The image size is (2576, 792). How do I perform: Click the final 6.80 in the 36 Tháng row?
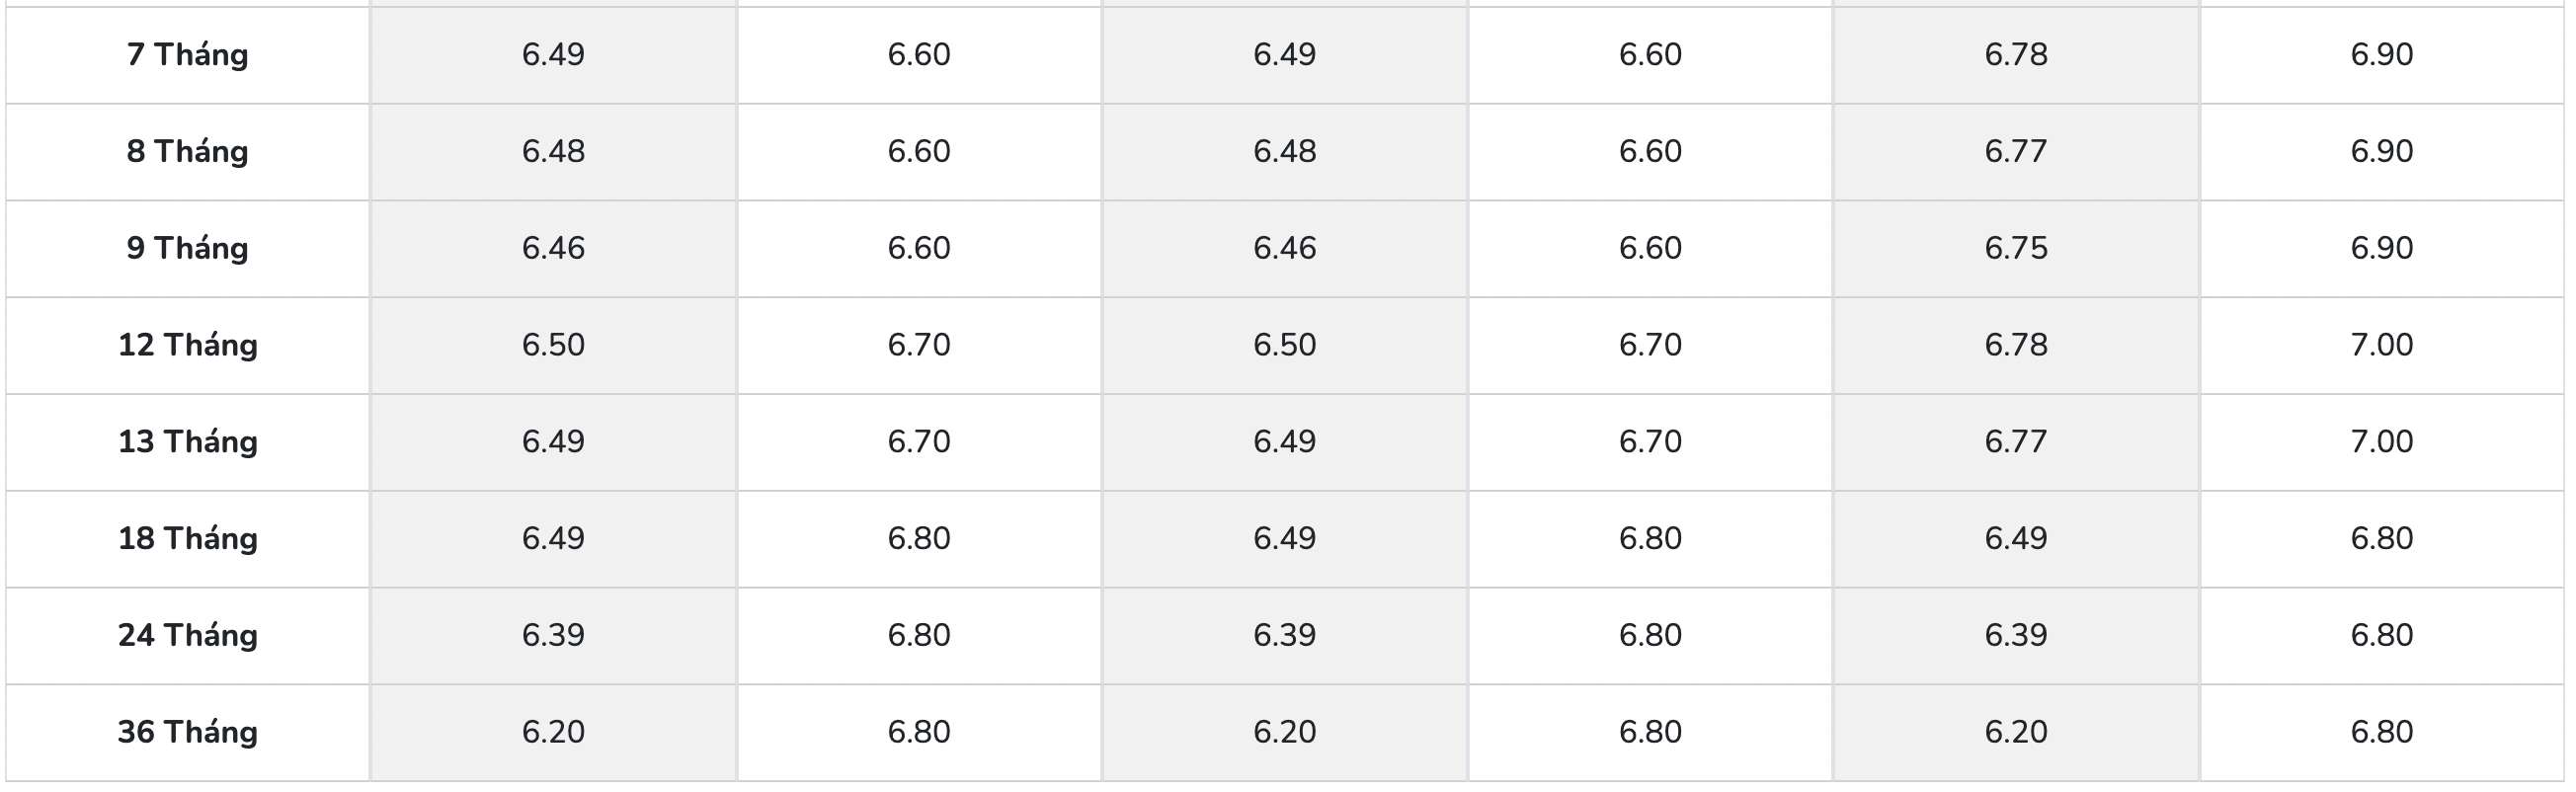2381,733
